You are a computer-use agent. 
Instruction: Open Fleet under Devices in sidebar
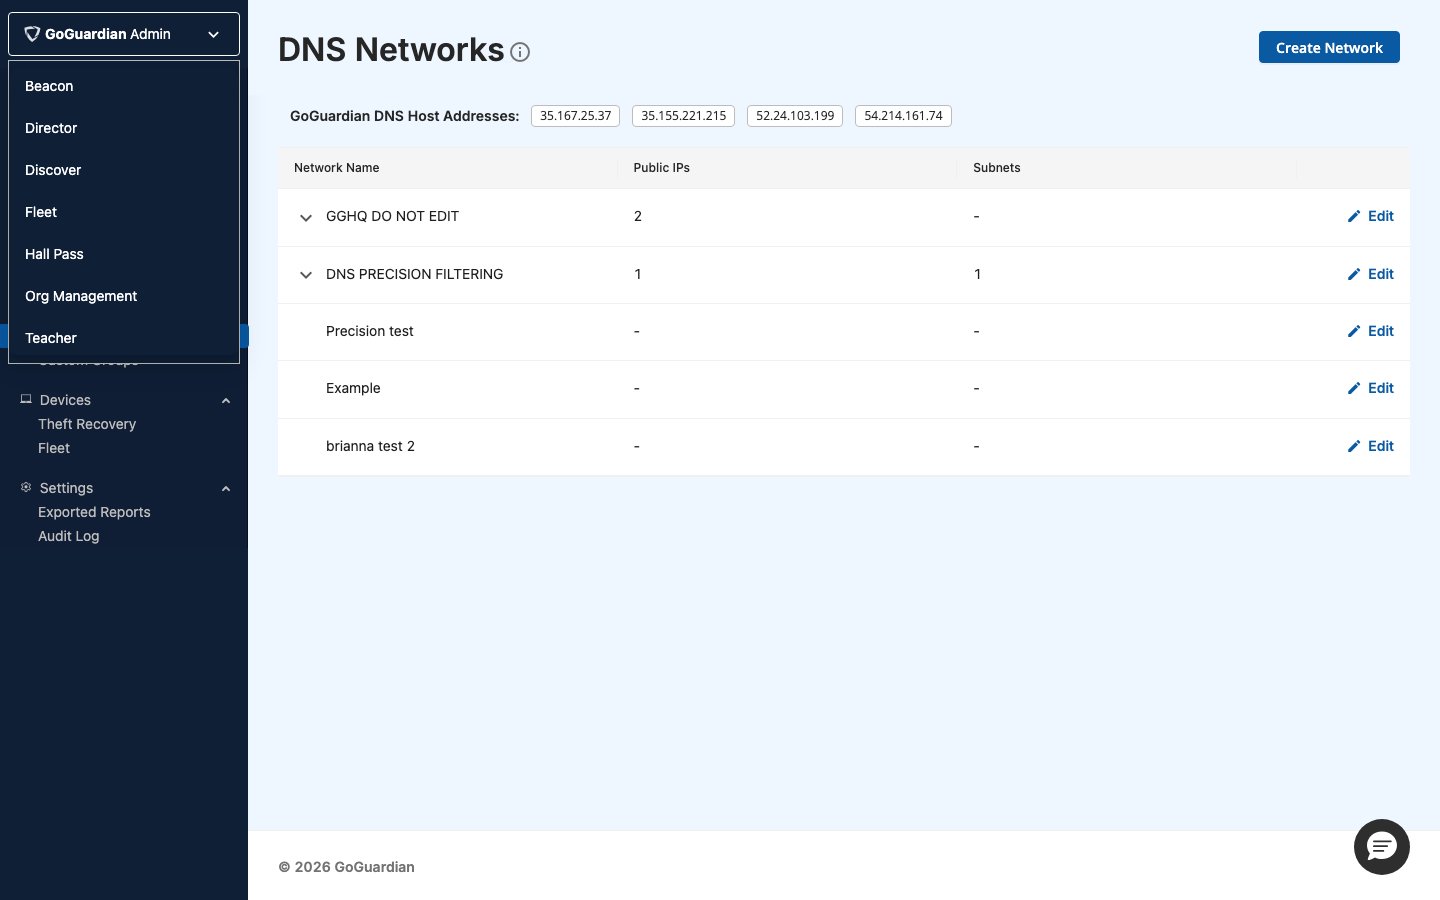54,448
